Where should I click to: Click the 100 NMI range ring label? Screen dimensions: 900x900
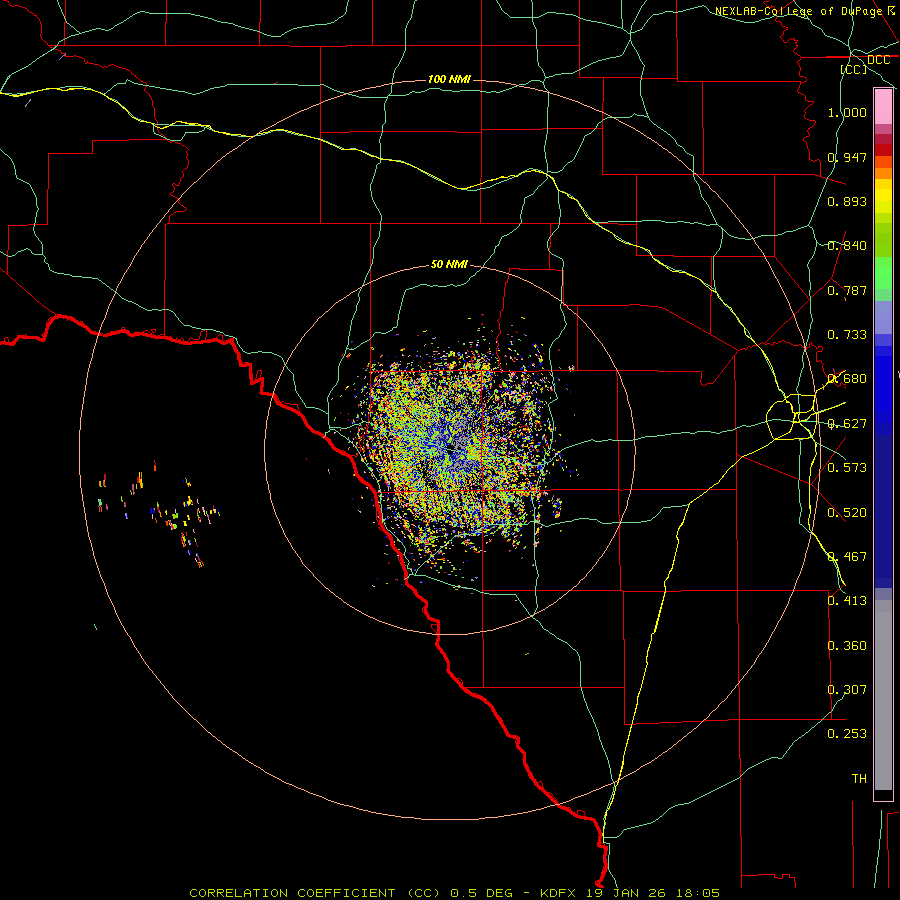(449, 79)
